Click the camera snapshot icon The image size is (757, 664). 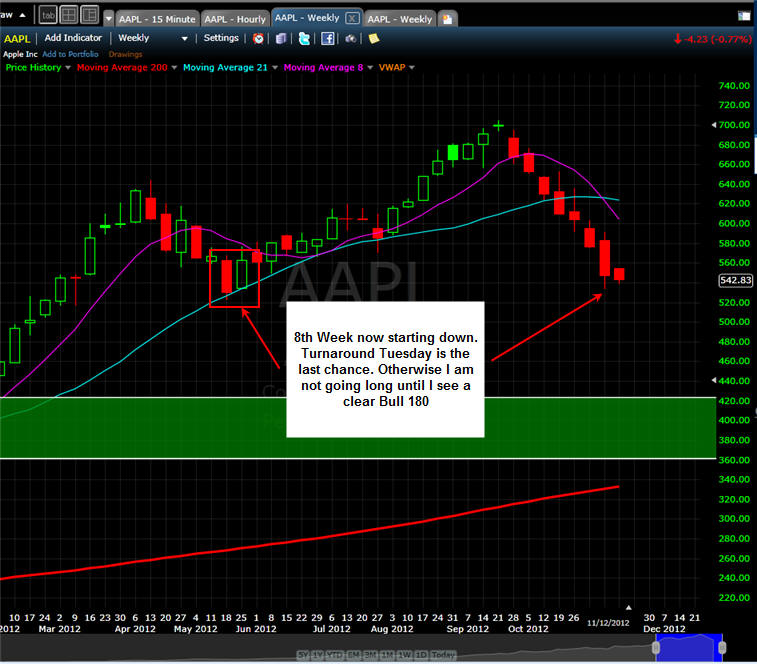pyautogui.click(x=350, y=39)
